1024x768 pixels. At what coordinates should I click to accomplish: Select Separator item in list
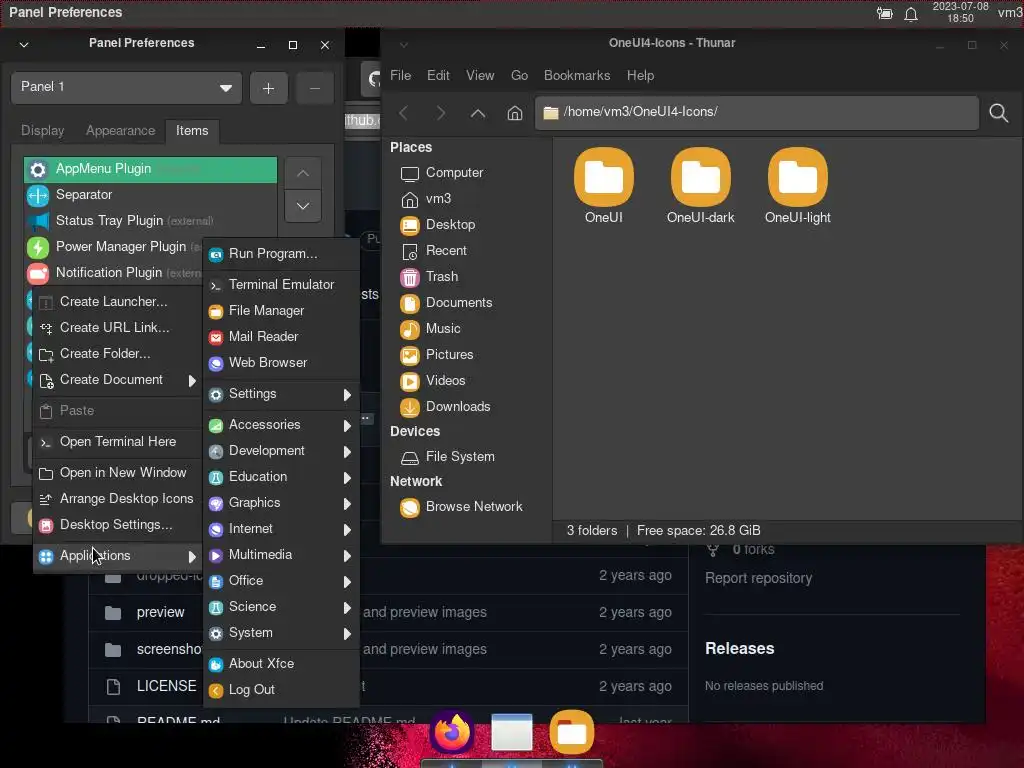[150, 195]
